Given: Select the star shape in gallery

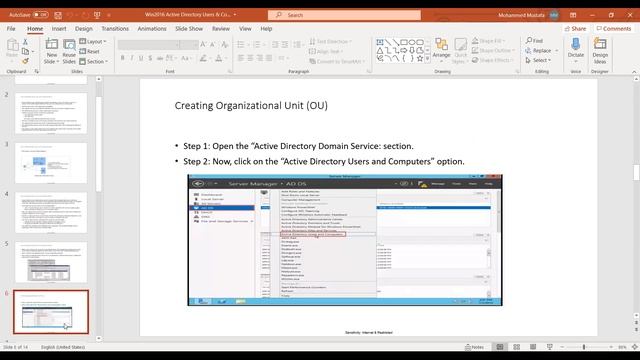Looking at the screenshot, I should coord(420,58).
